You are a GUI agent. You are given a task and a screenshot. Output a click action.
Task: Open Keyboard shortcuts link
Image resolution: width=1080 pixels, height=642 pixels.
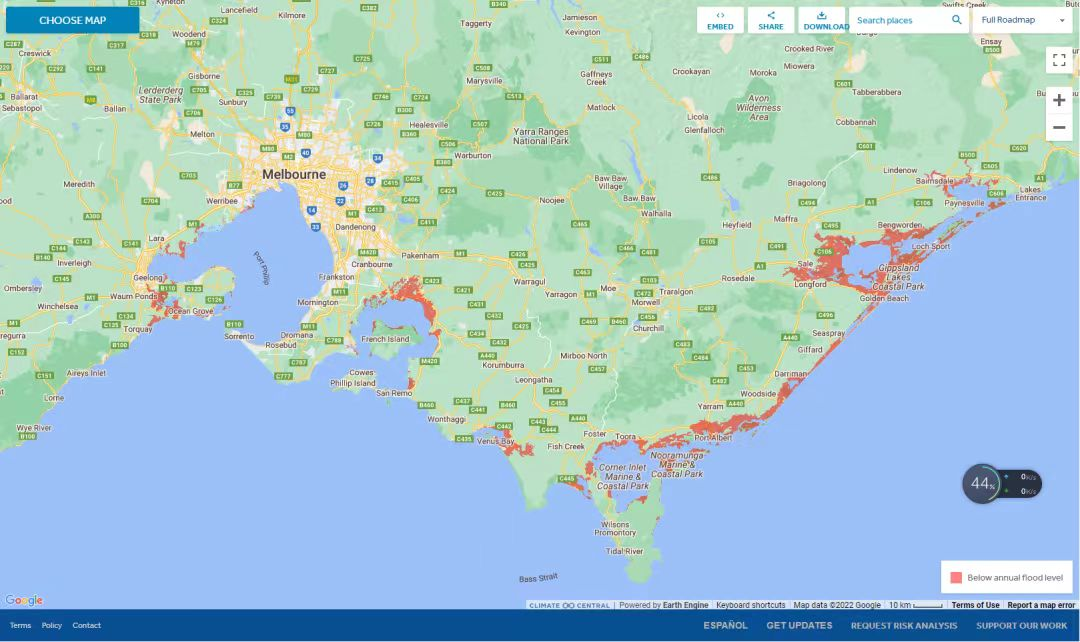pyautogui.click(x=751, y=605)
